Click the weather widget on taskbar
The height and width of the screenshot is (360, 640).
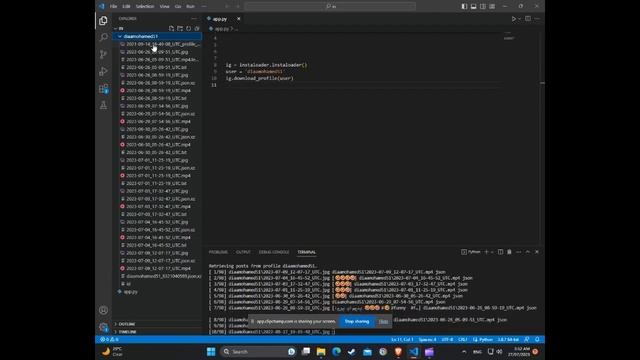click(112, 351)
